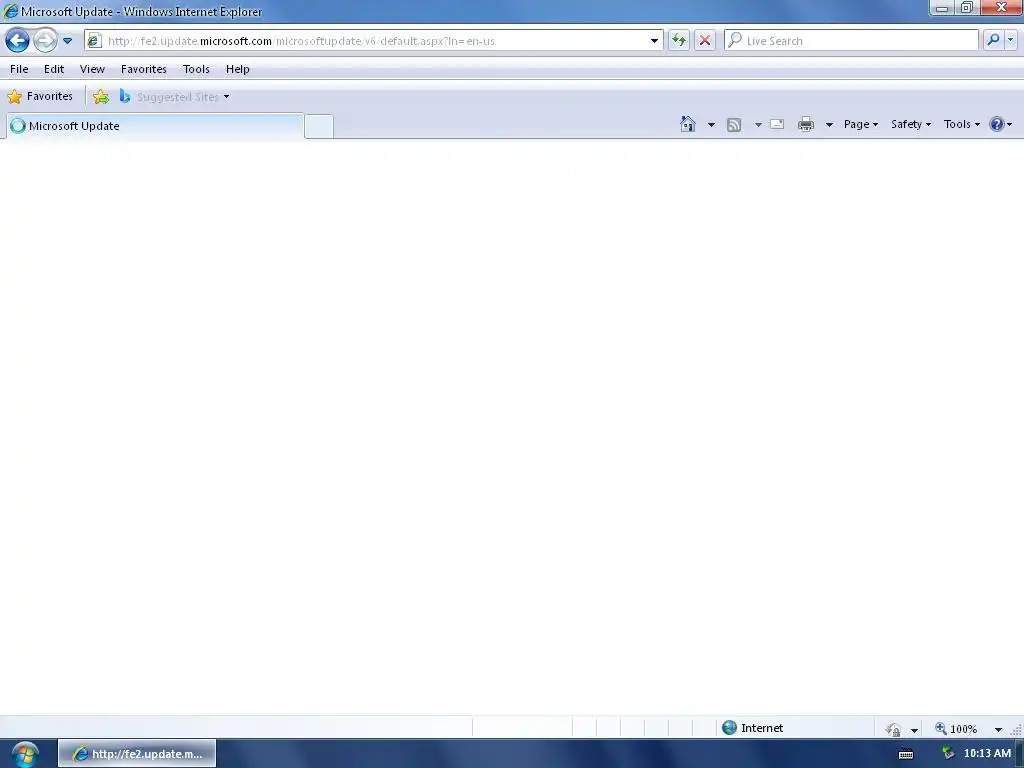
Task: Expand the Feeds dropdown arrow
Action: click(x=758, y=125)
